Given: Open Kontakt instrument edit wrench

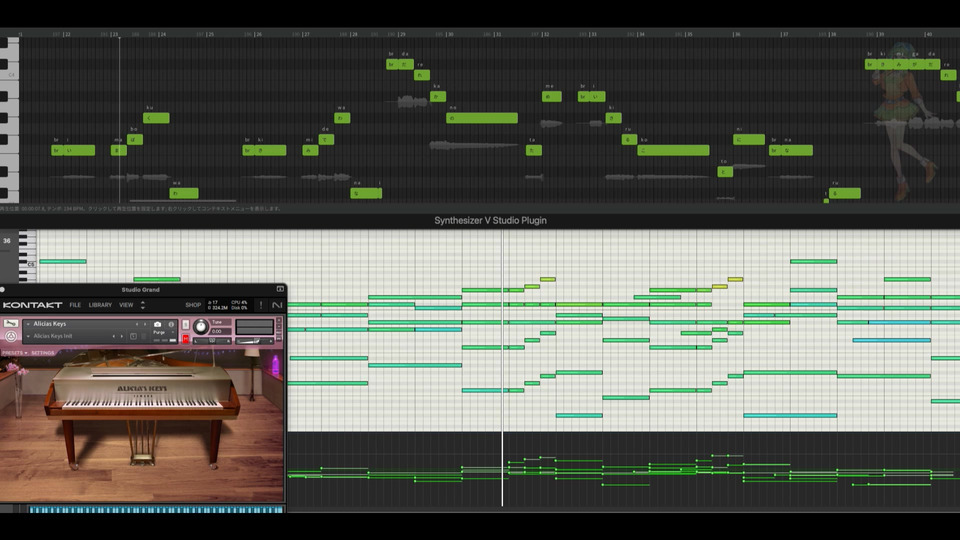Looking at the screenshot, I should click(11, 323).
